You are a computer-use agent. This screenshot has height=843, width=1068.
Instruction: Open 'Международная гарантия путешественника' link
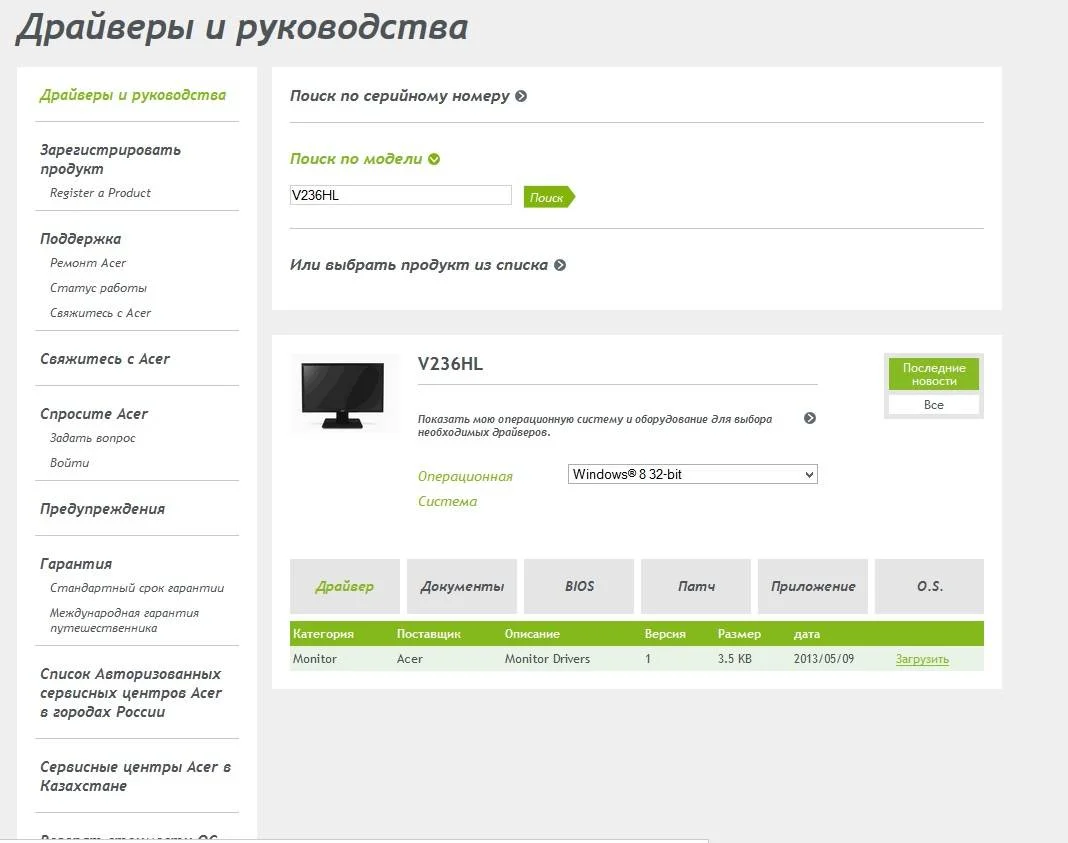124,620
